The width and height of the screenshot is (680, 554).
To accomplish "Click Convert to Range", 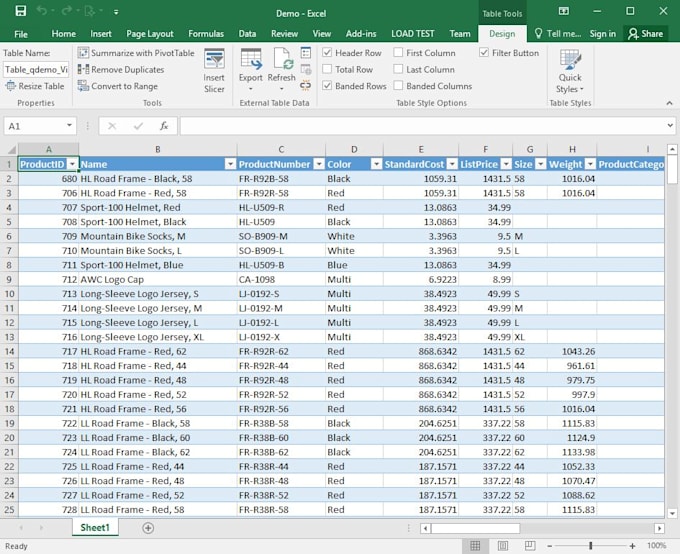I will coord(118,86).
